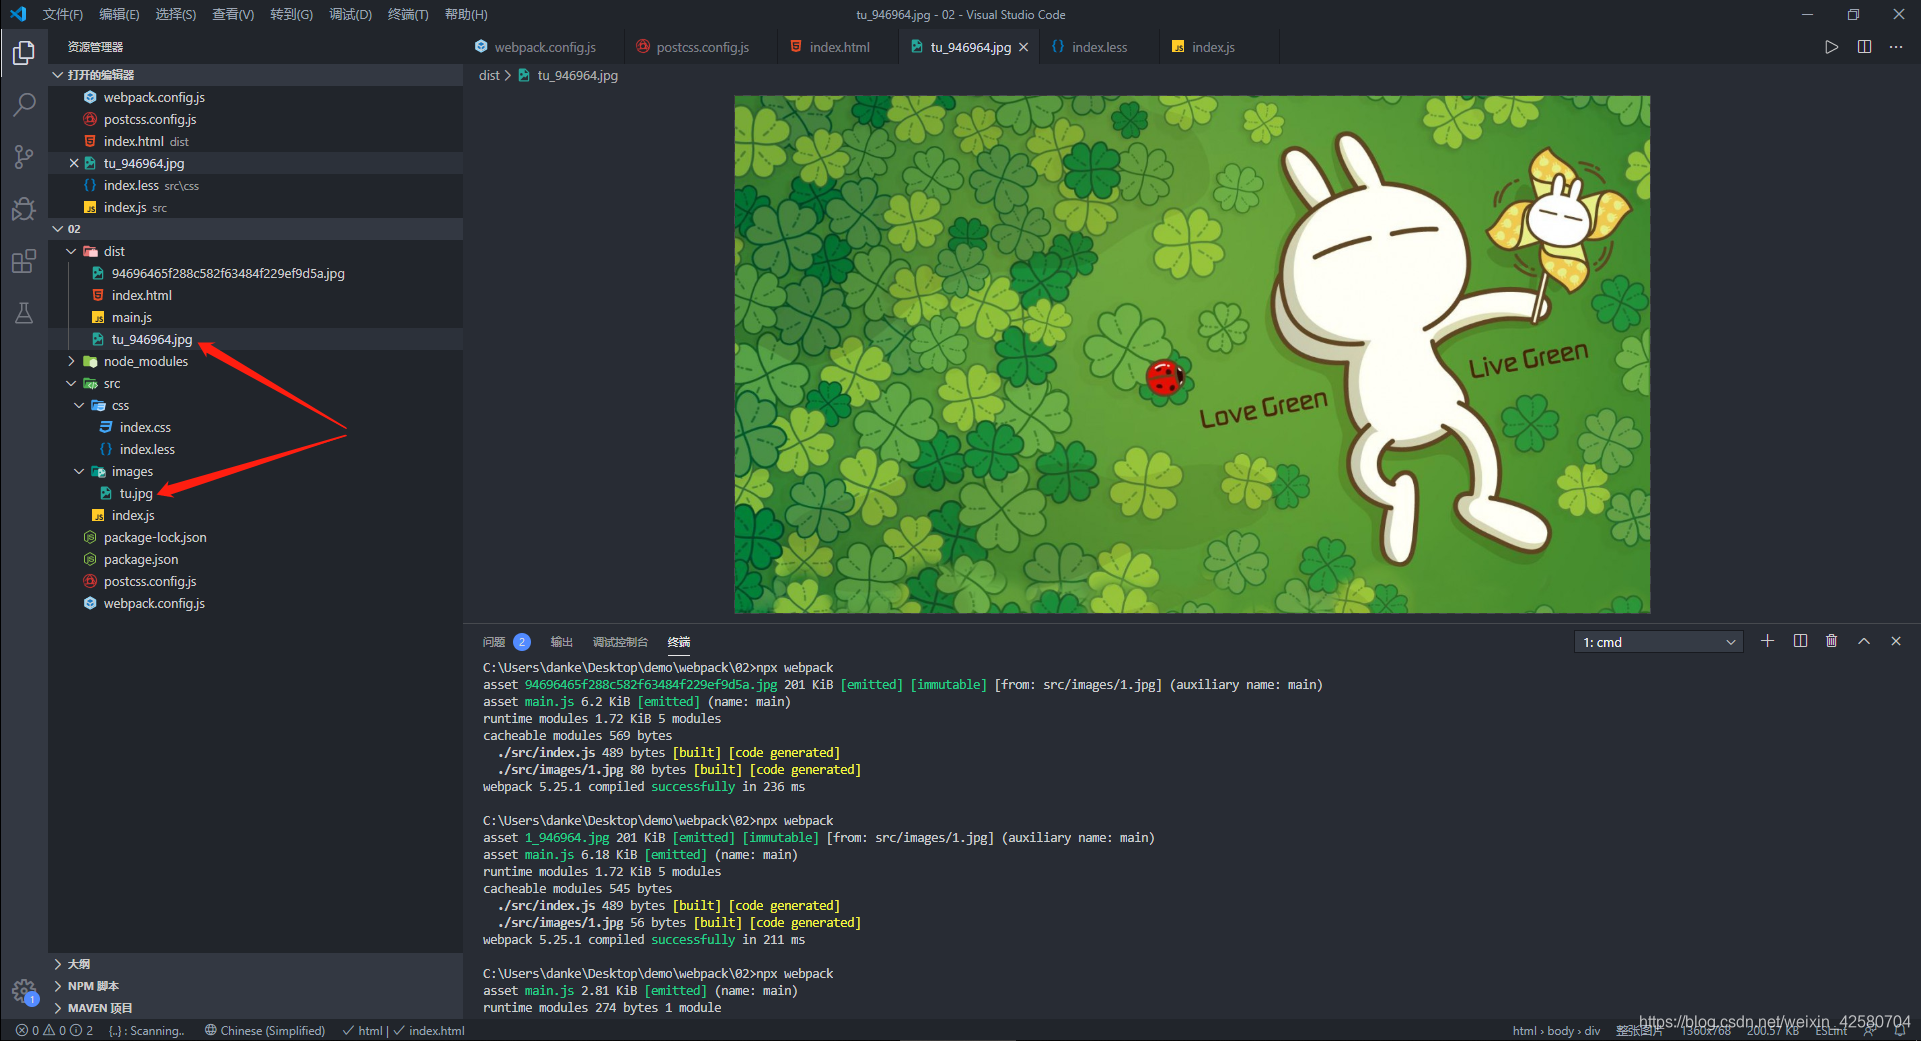The width and height of the screenshot is (1921, 1041).
Task: Click the notifications bell in status bar
Action: 1900,1030
